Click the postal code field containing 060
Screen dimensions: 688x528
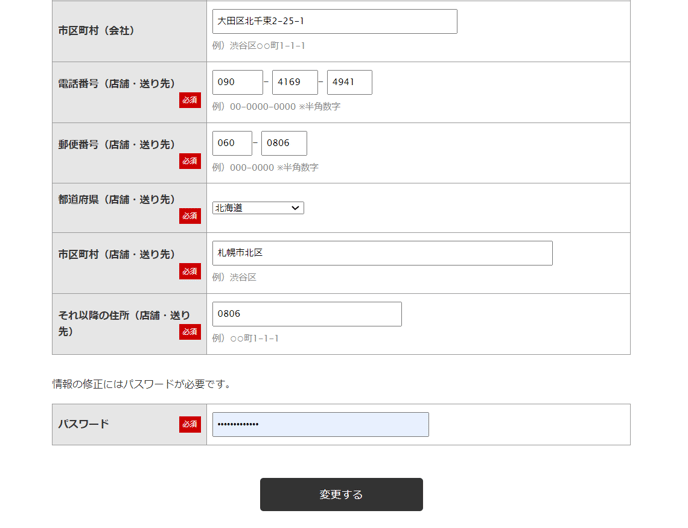click(231, 143)
